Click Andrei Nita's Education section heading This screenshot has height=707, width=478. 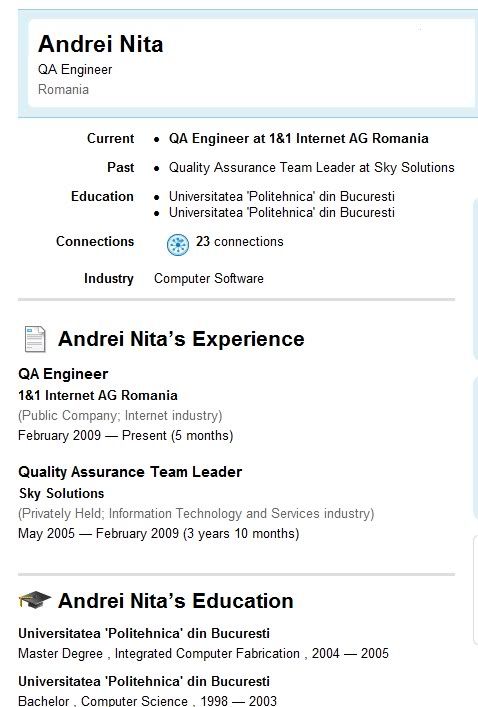(x=176, y=601)
